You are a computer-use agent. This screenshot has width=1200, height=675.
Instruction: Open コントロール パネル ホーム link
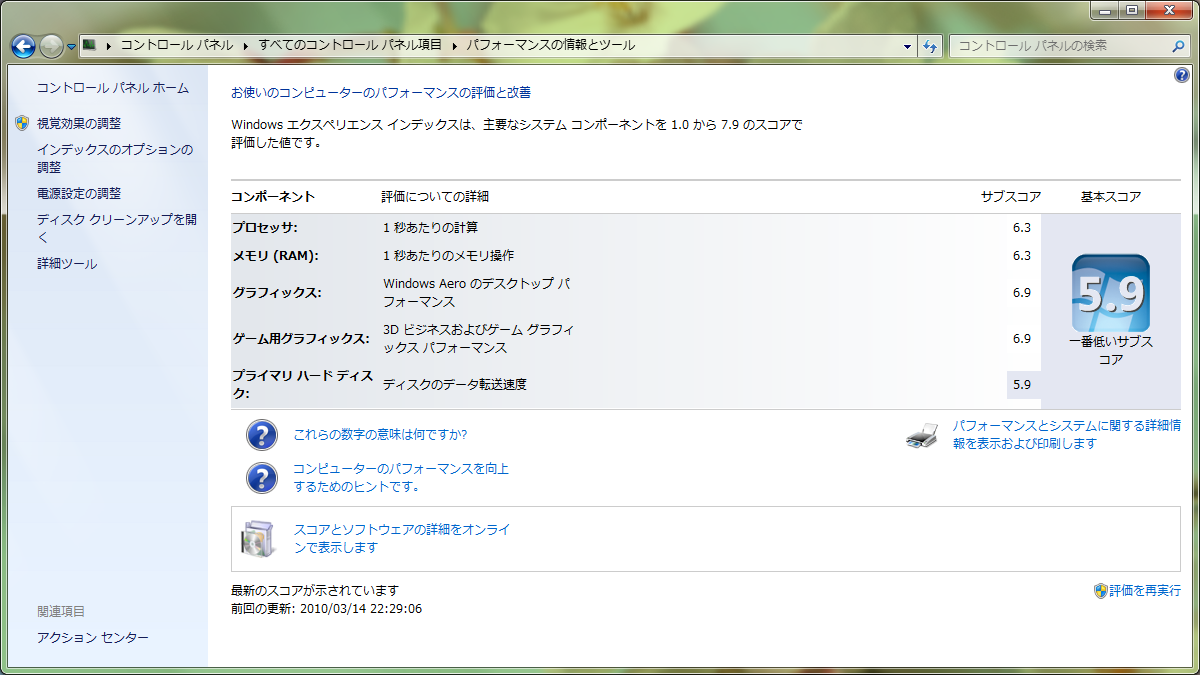pyautogui.click(x=112, y=88)
